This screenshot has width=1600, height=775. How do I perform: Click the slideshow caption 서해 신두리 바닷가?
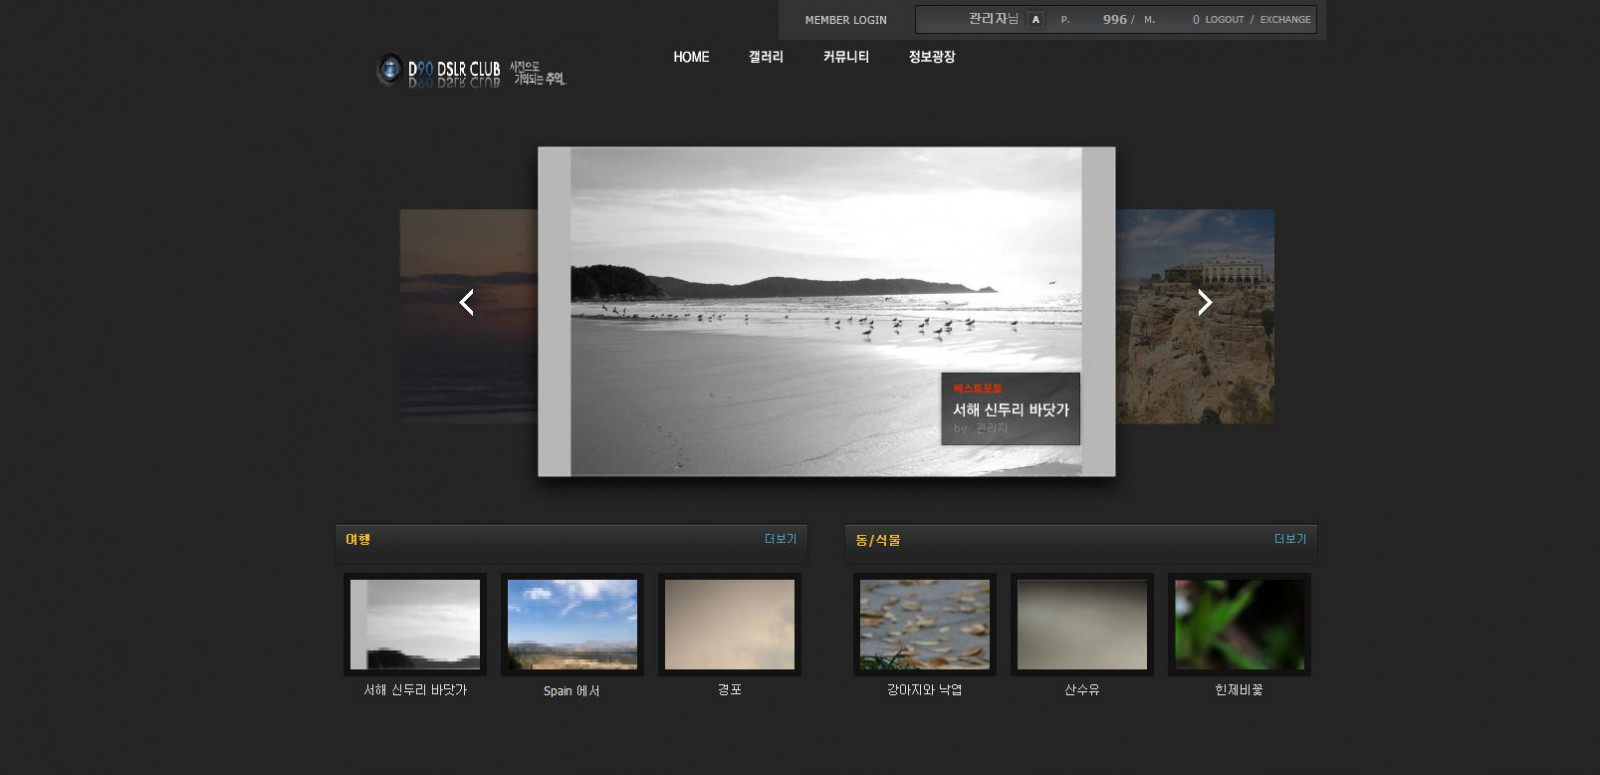(x=1010, y=410)
